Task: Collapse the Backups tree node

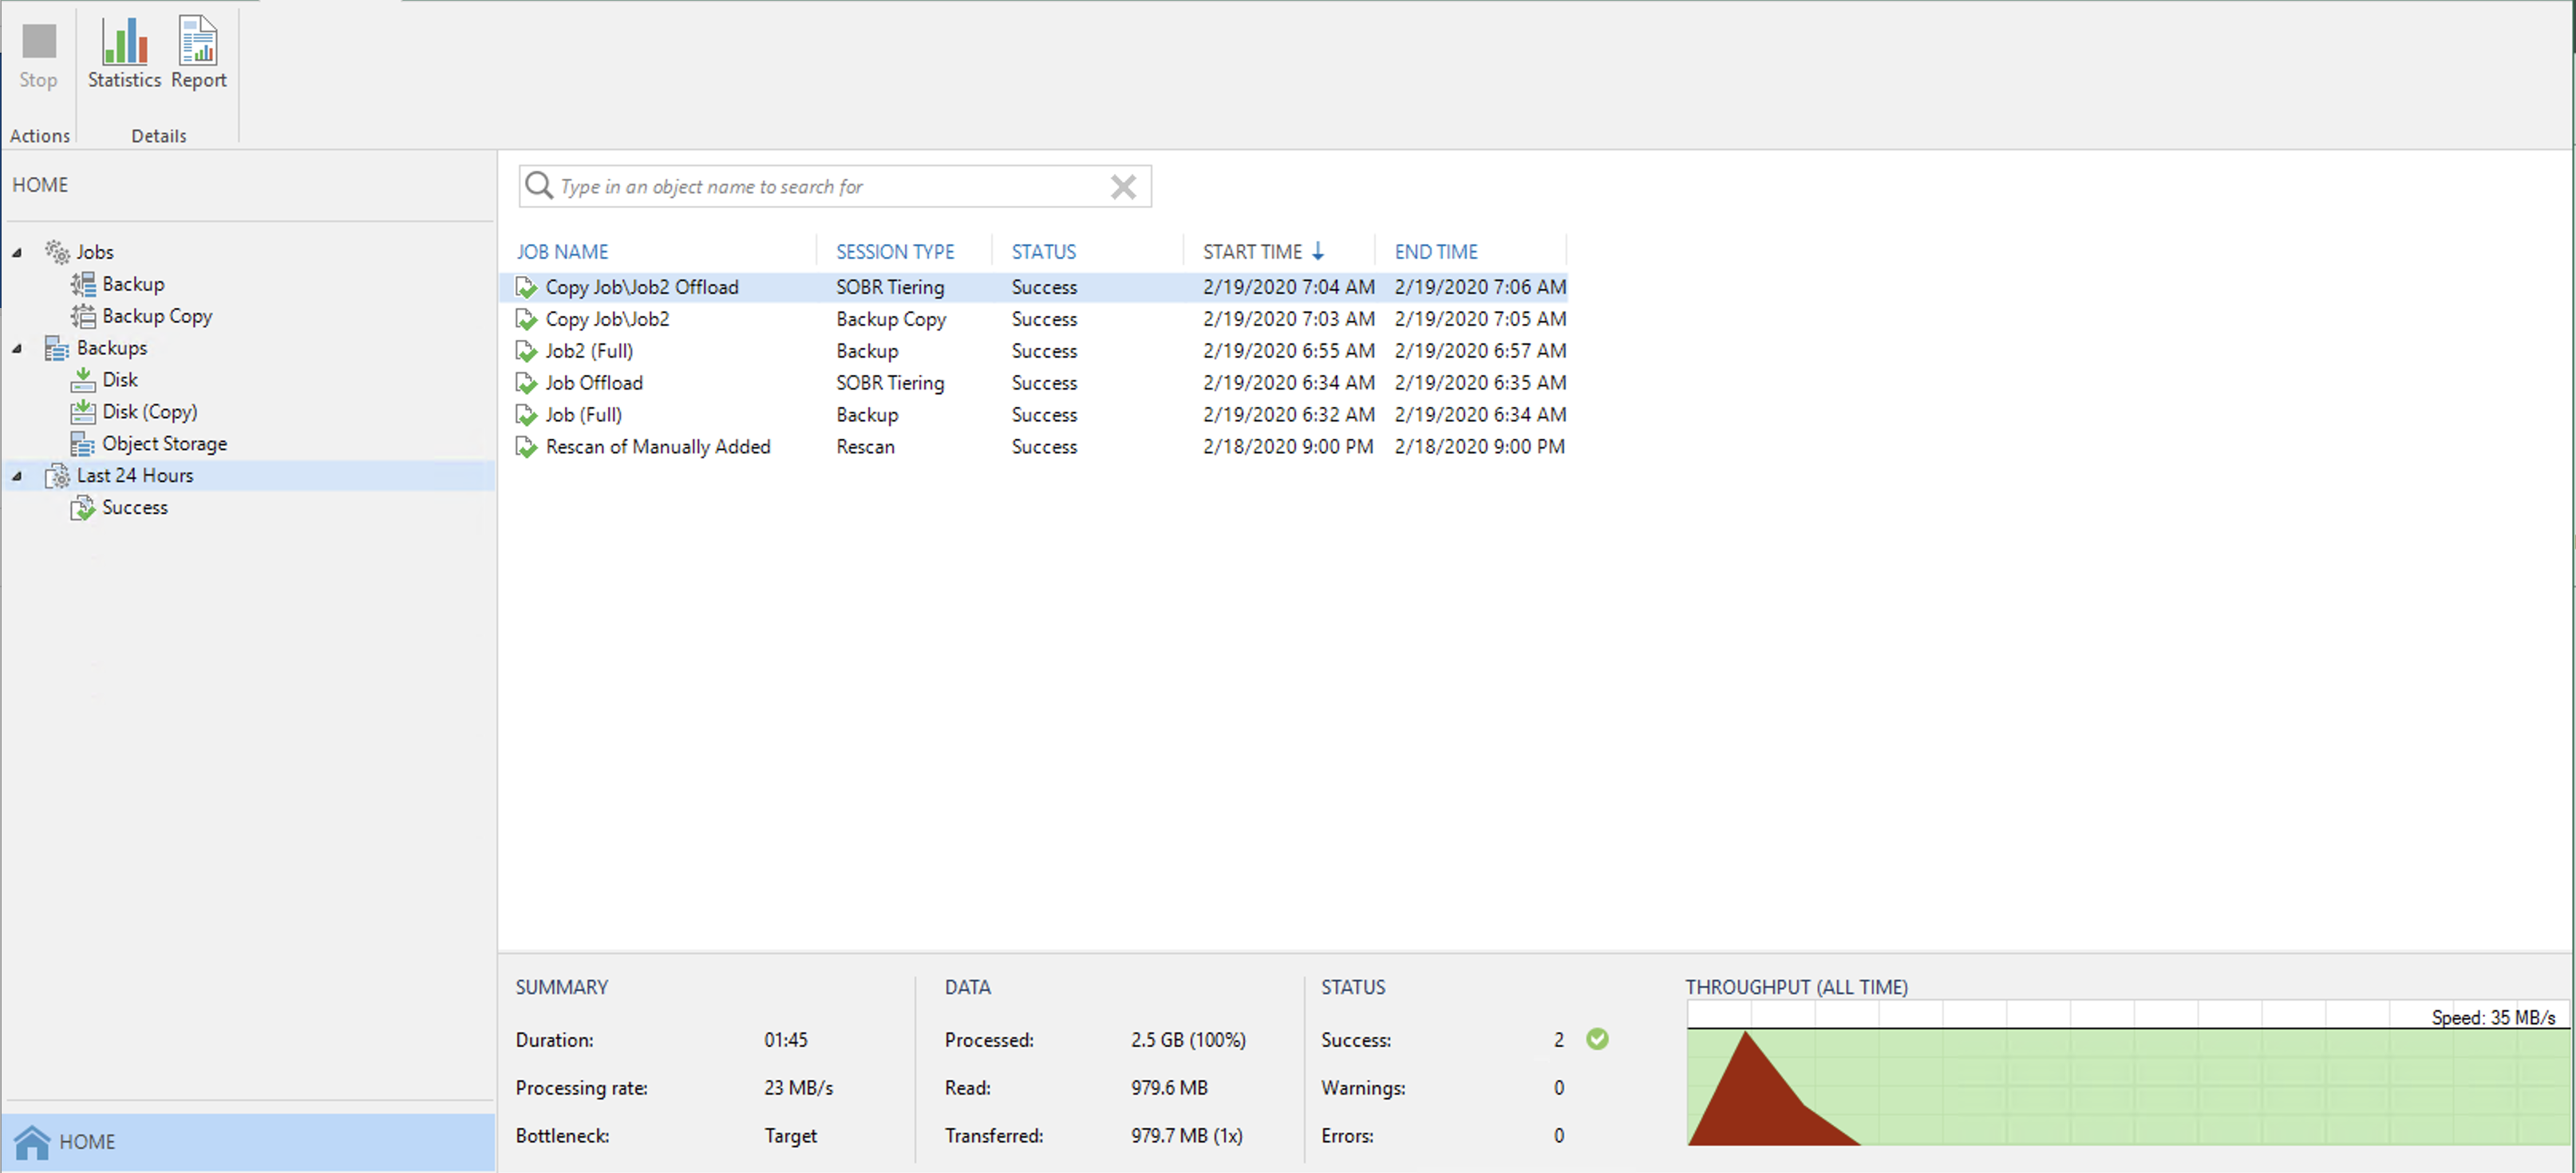Action: click(17, 349)
